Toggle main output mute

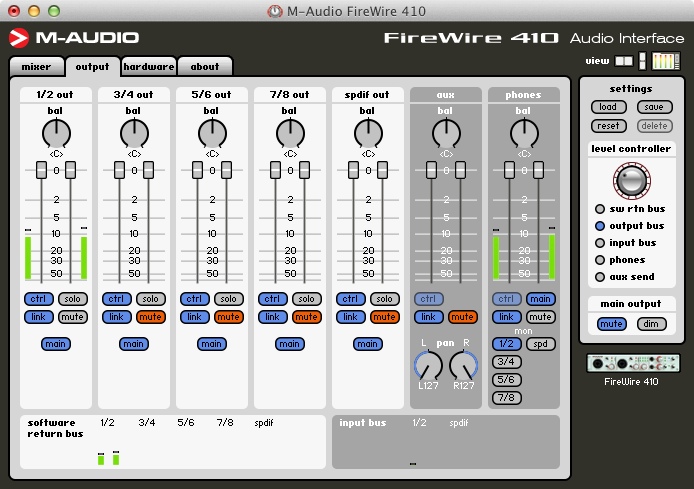click(x=611, y=324)
